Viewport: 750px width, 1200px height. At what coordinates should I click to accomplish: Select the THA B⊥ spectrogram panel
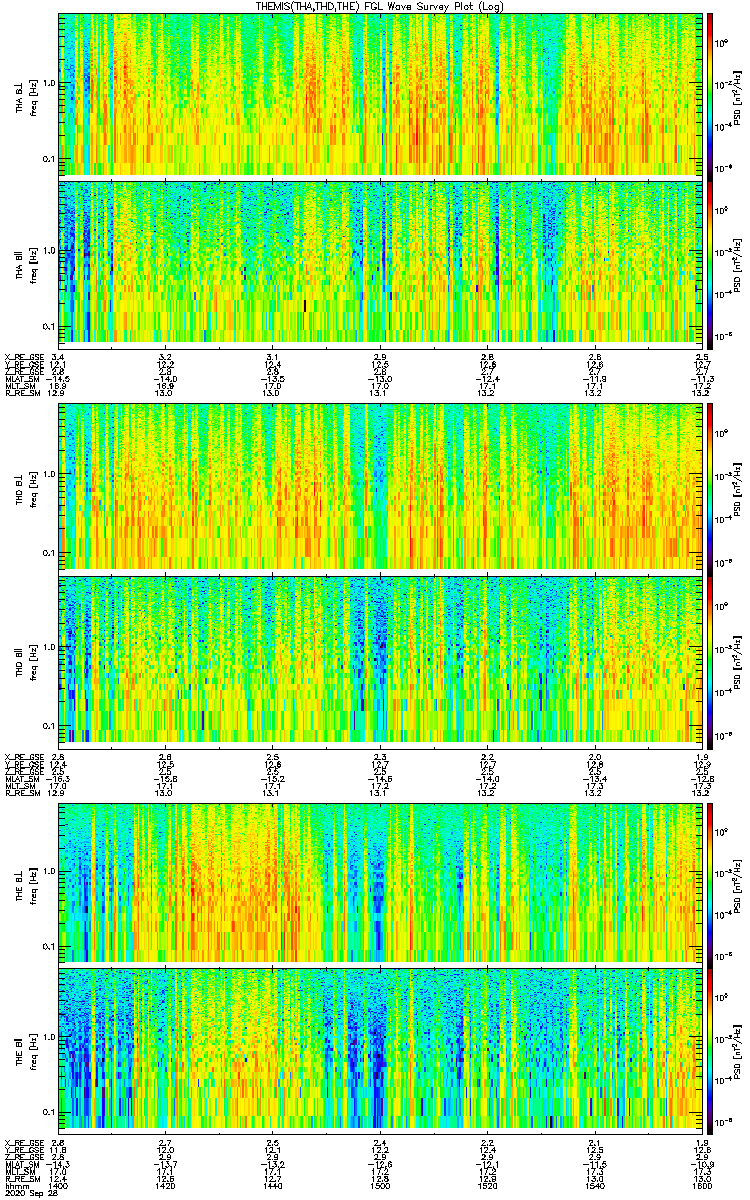pyautogui.click(x=380, y=94)
